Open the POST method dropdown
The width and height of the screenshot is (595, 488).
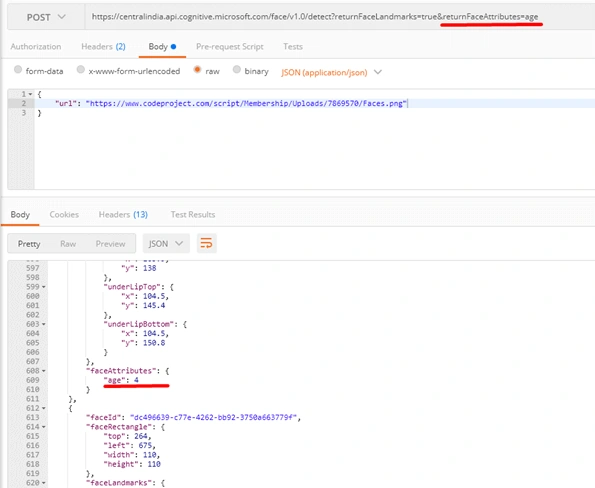click(46, 17)
